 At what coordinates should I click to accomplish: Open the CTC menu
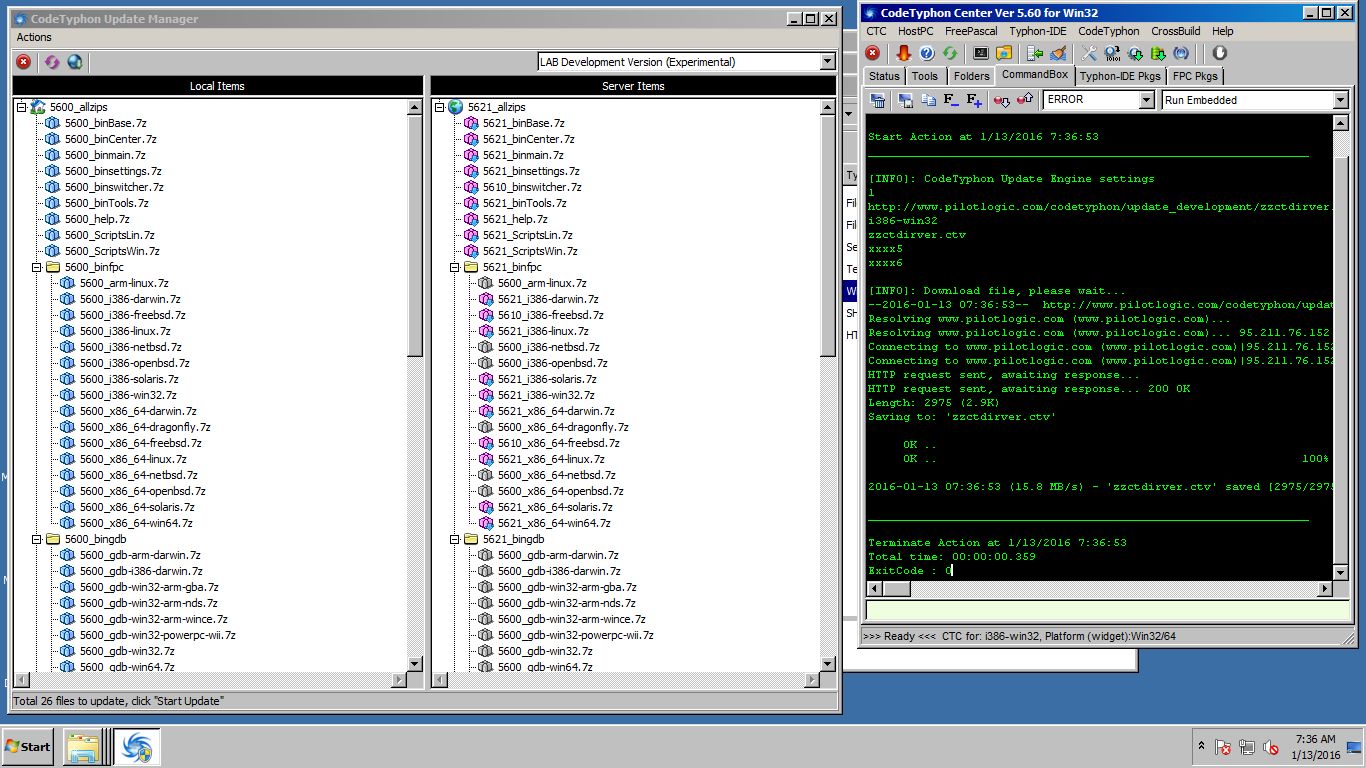pos(876,31)
